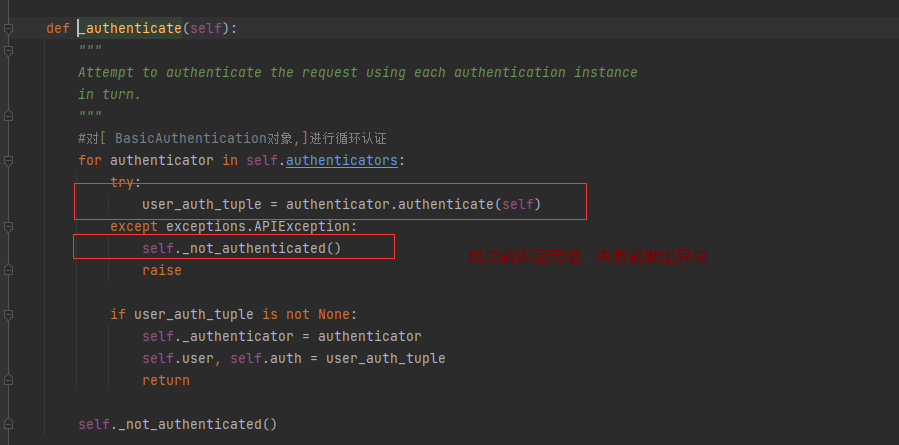This screenshot has height=445, width=899.
Task: Click gutter fold icon beside the if statement
Action: 7,314
